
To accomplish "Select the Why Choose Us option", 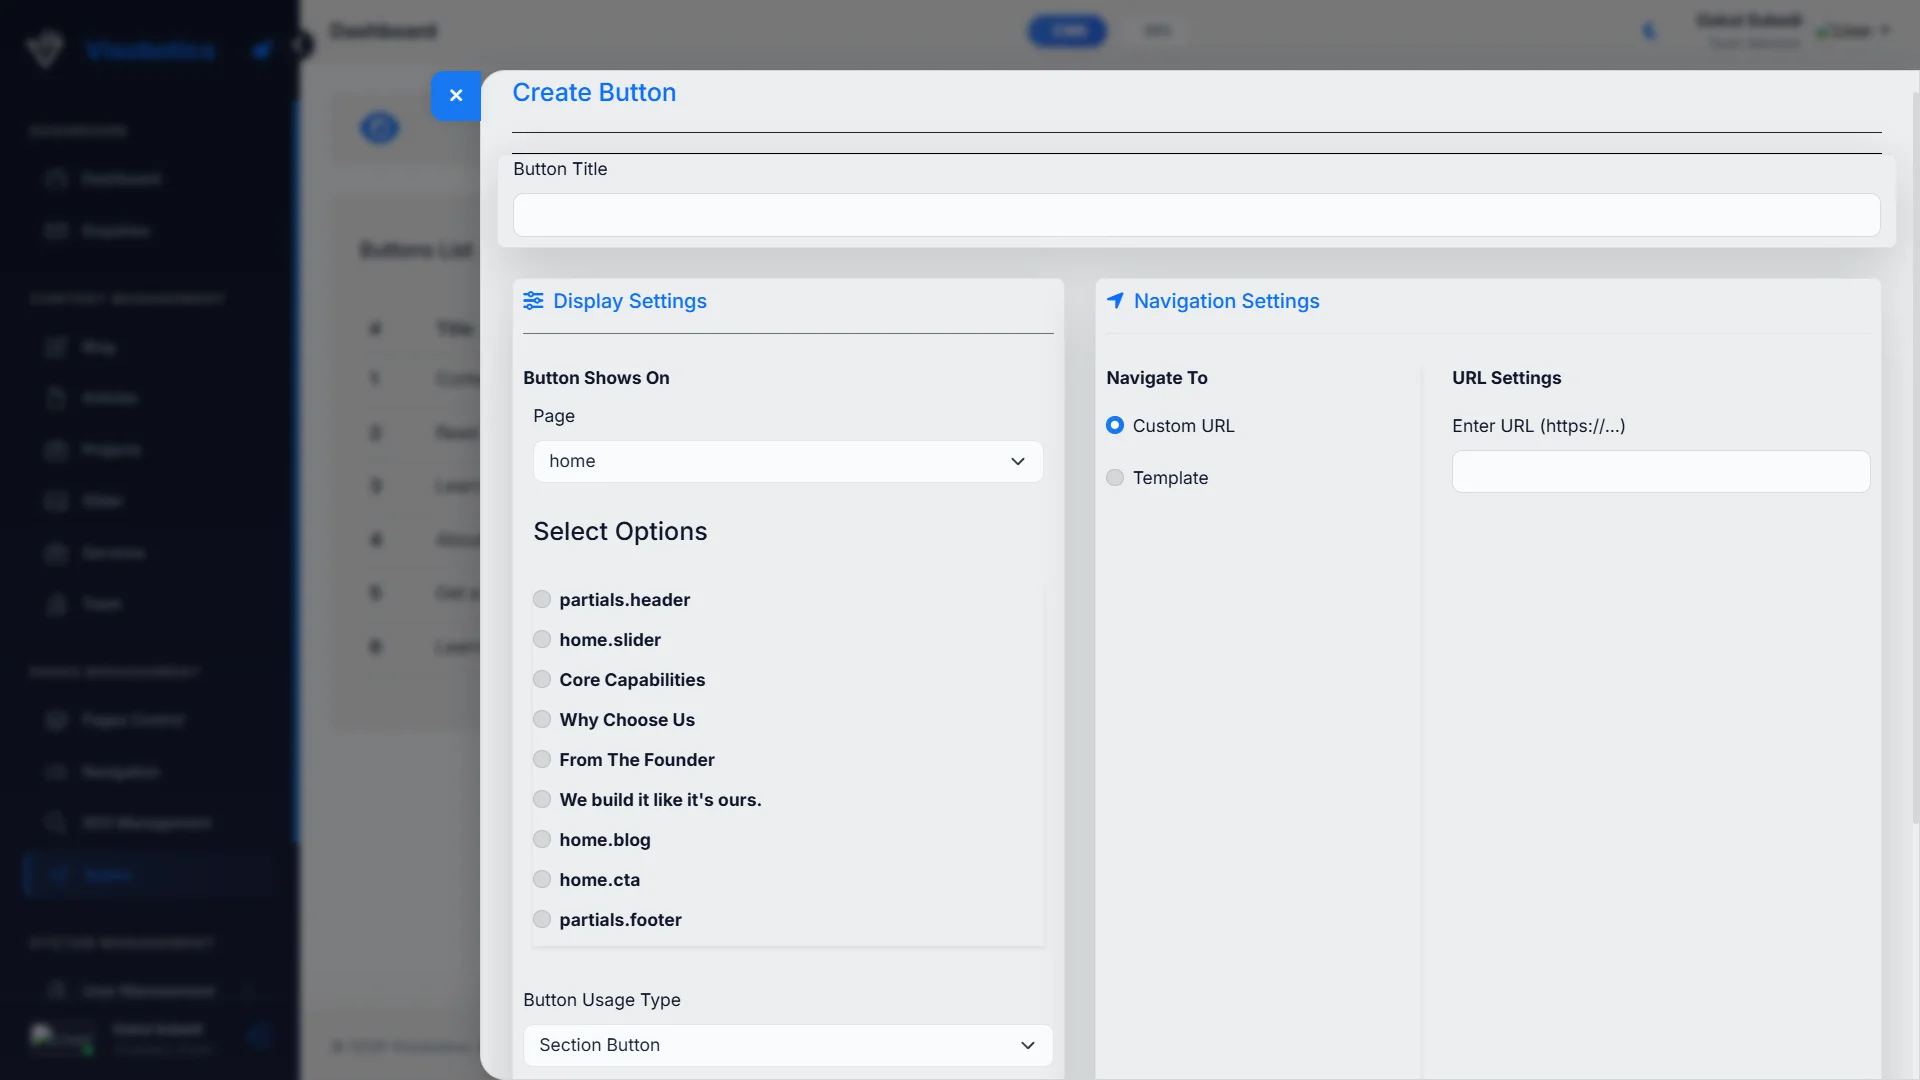I will coord(542,719).
